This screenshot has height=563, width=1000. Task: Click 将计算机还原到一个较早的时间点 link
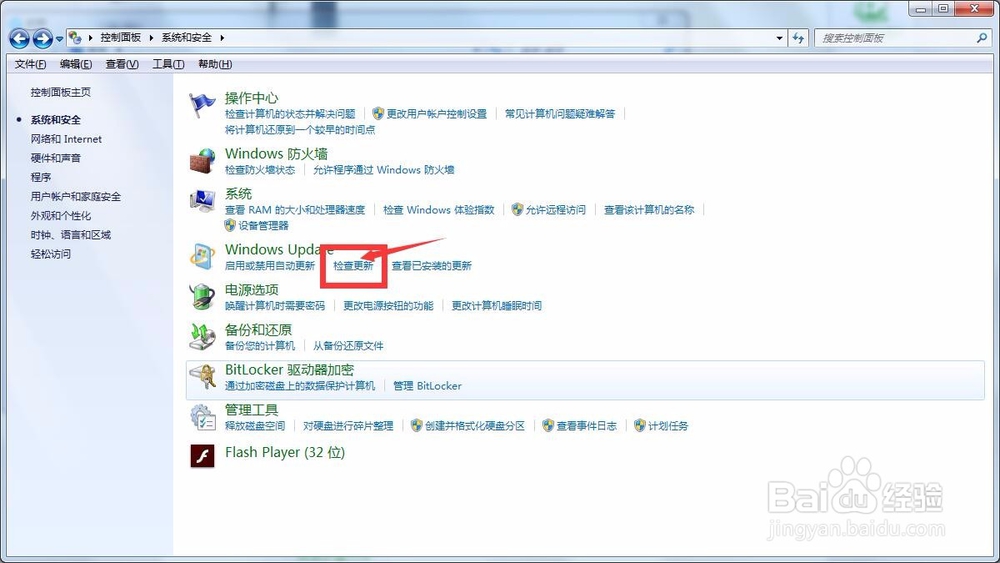[x=300, y=129]
